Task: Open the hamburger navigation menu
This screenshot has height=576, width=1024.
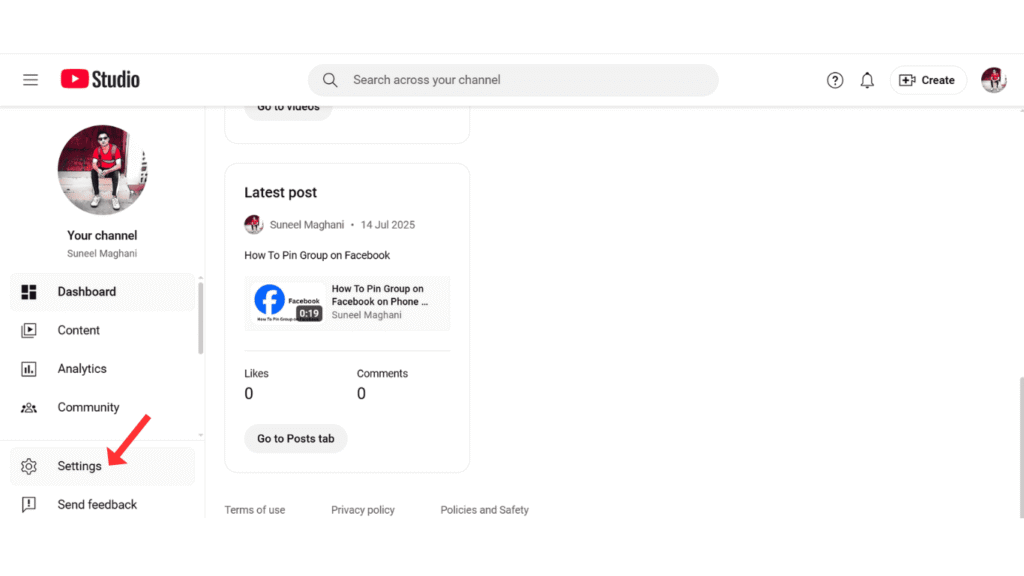Action: pyautogui.click(x=30, y=80)
